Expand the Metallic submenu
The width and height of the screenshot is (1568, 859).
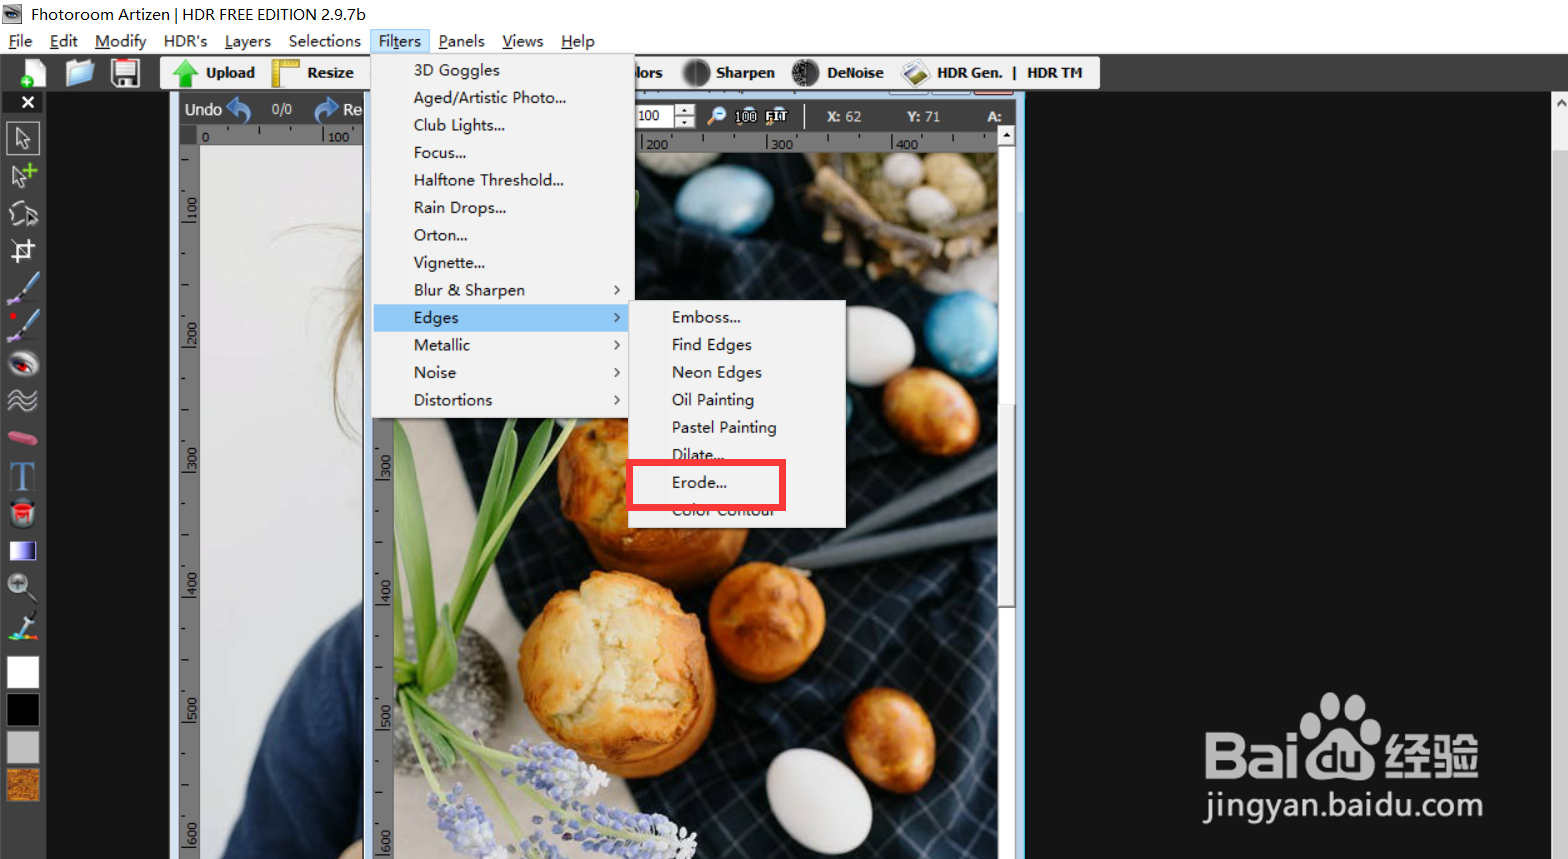503,345
